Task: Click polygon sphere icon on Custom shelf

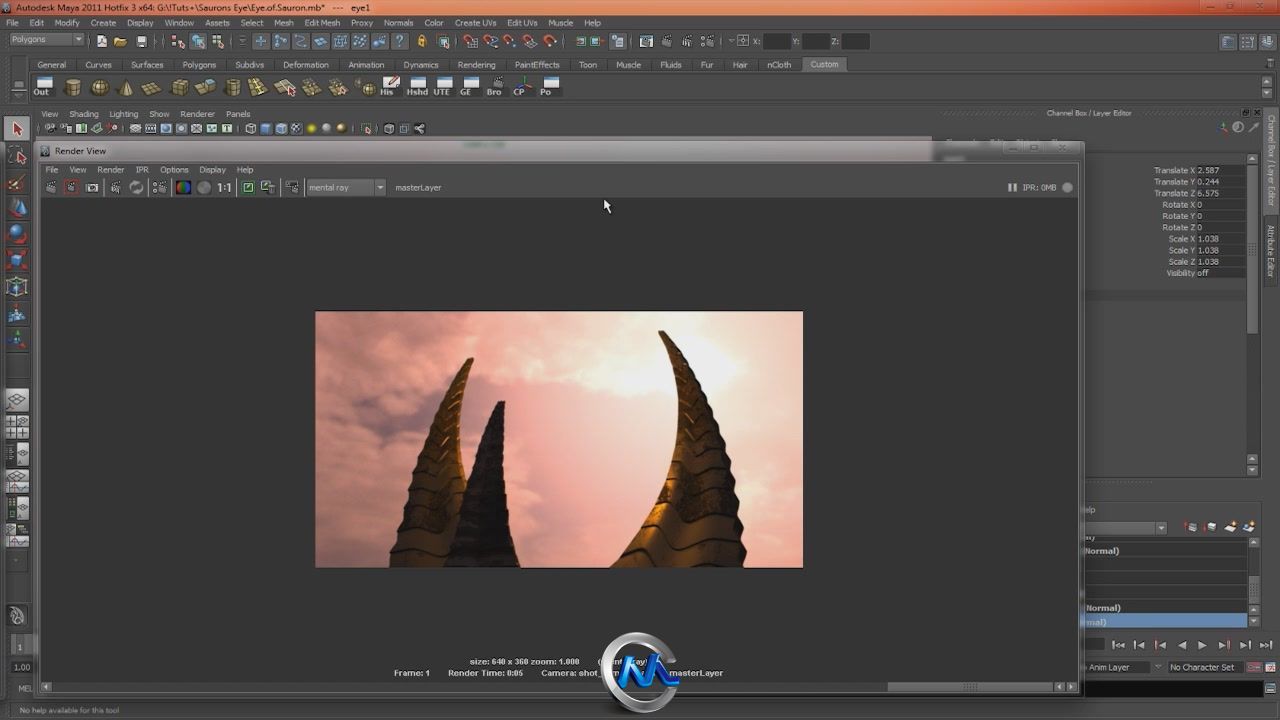Action: point(100,87)
